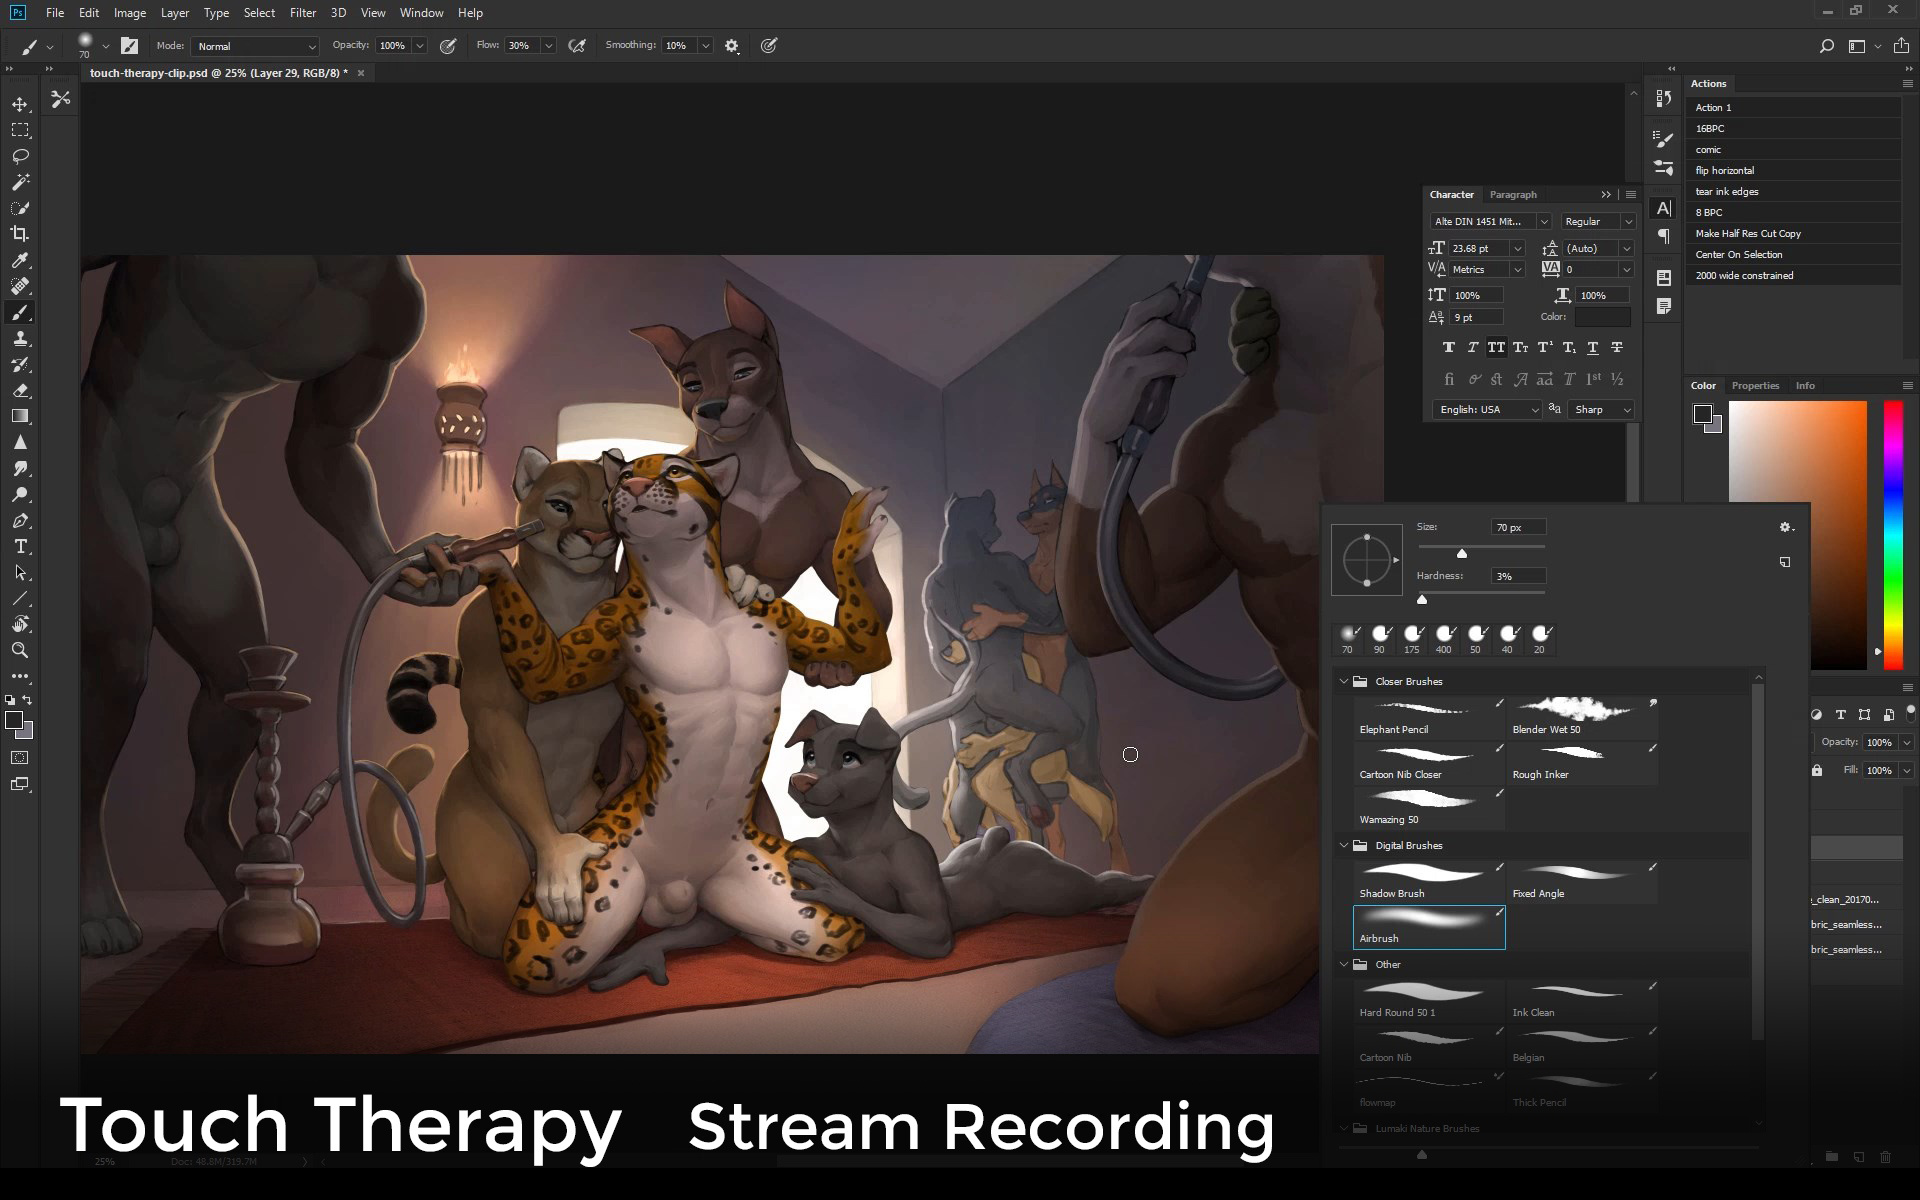Image resolution: width=1920 pixels, height=1200 pixels.
Task: Open blending Mode dropdown
Action: click(x=257, y=46)
